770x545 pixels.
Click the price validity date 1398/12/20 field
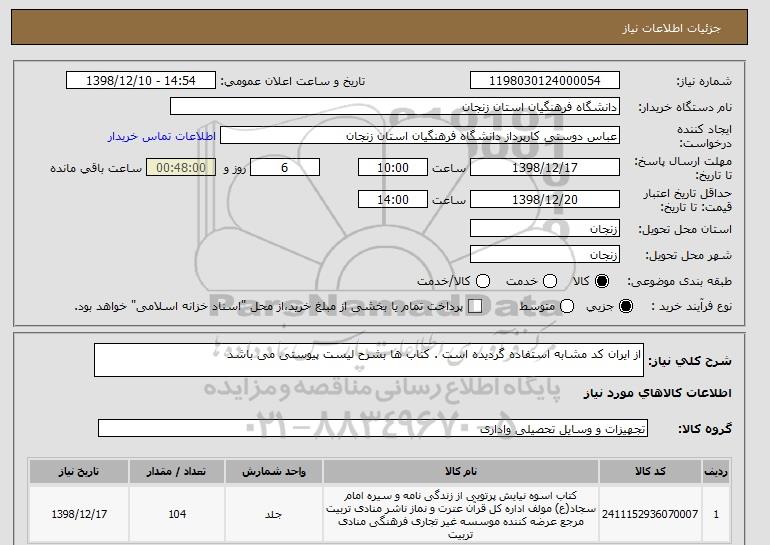tap(545, 199)
